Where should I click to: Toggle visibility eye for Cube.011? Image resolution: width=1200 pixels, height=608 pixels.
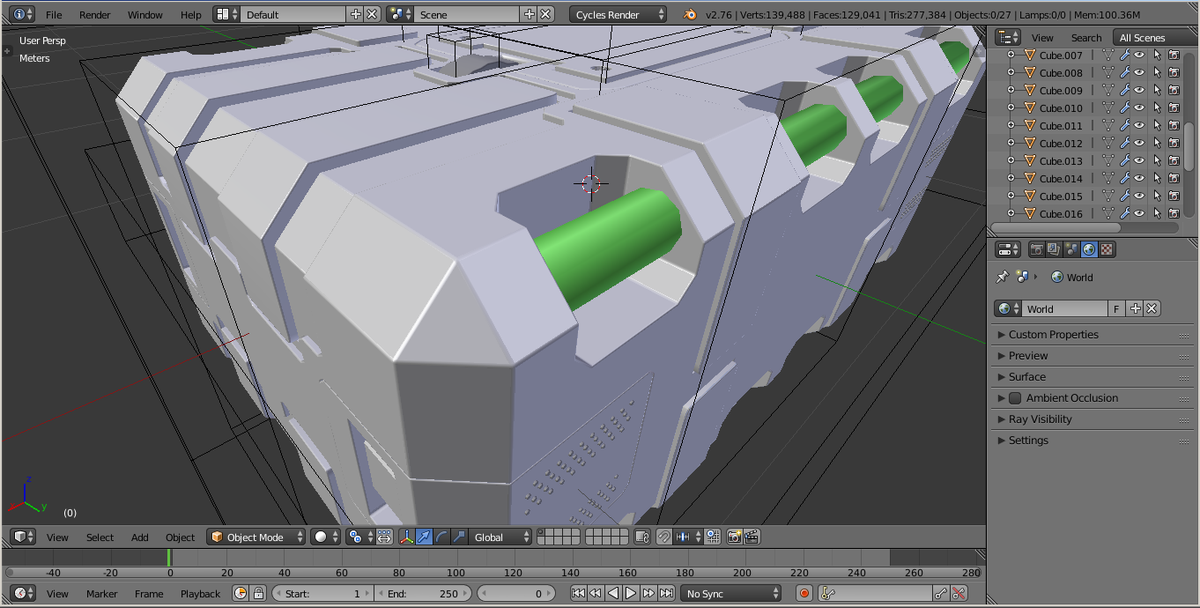pyautogui.click(x=1139, y=125)
